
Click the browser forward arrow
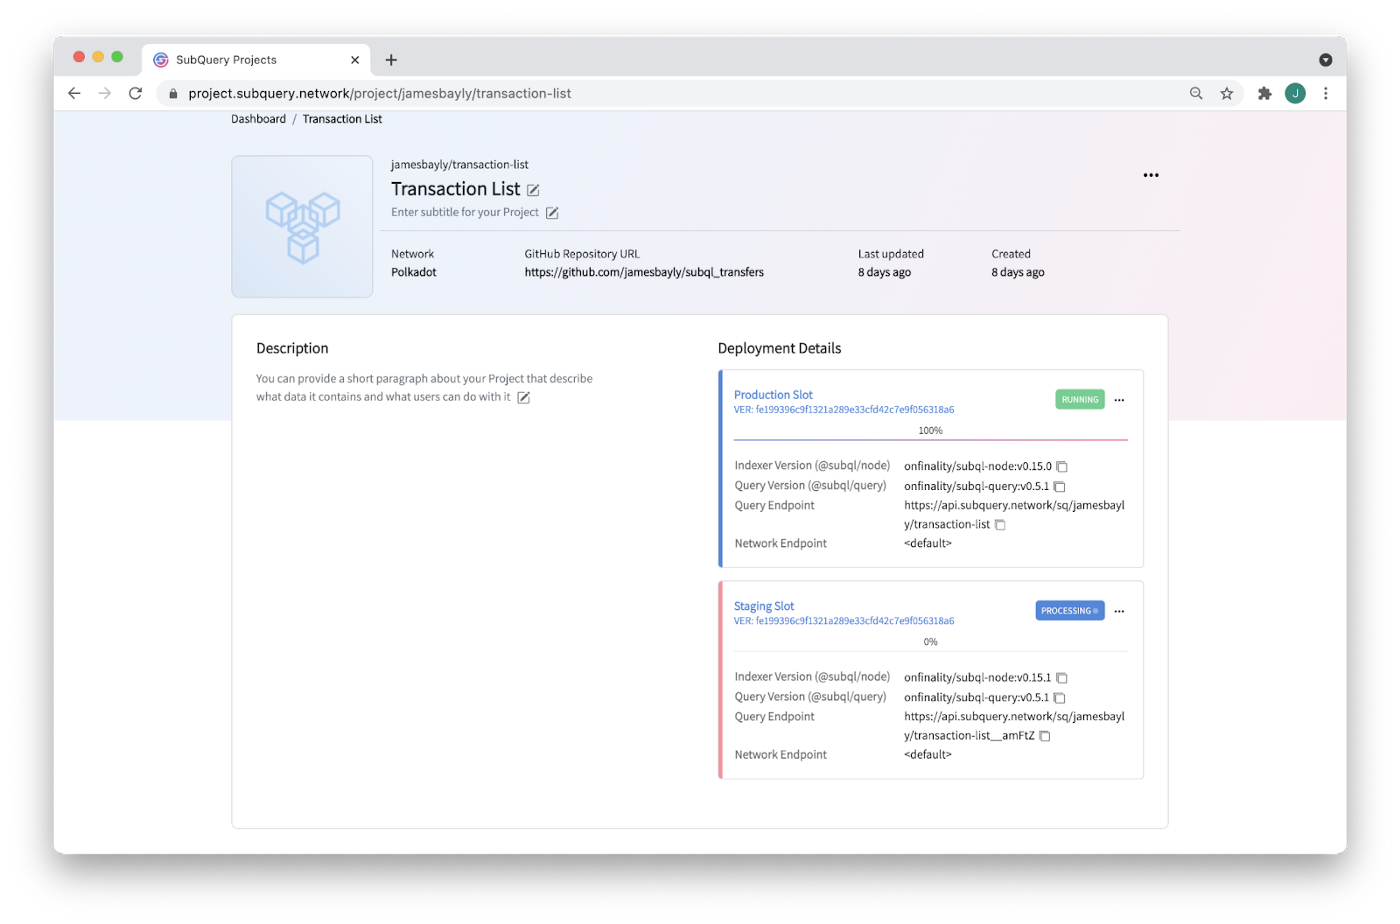[105, 93]
